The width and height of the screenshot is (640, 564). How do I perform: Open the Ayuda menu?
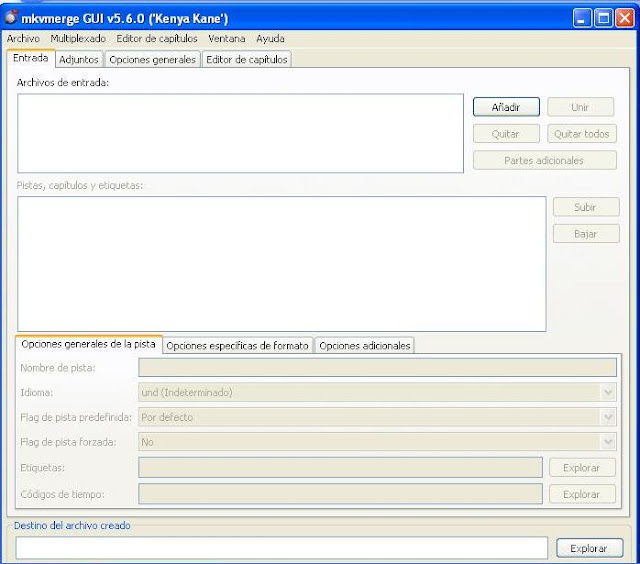pos(270,39)
